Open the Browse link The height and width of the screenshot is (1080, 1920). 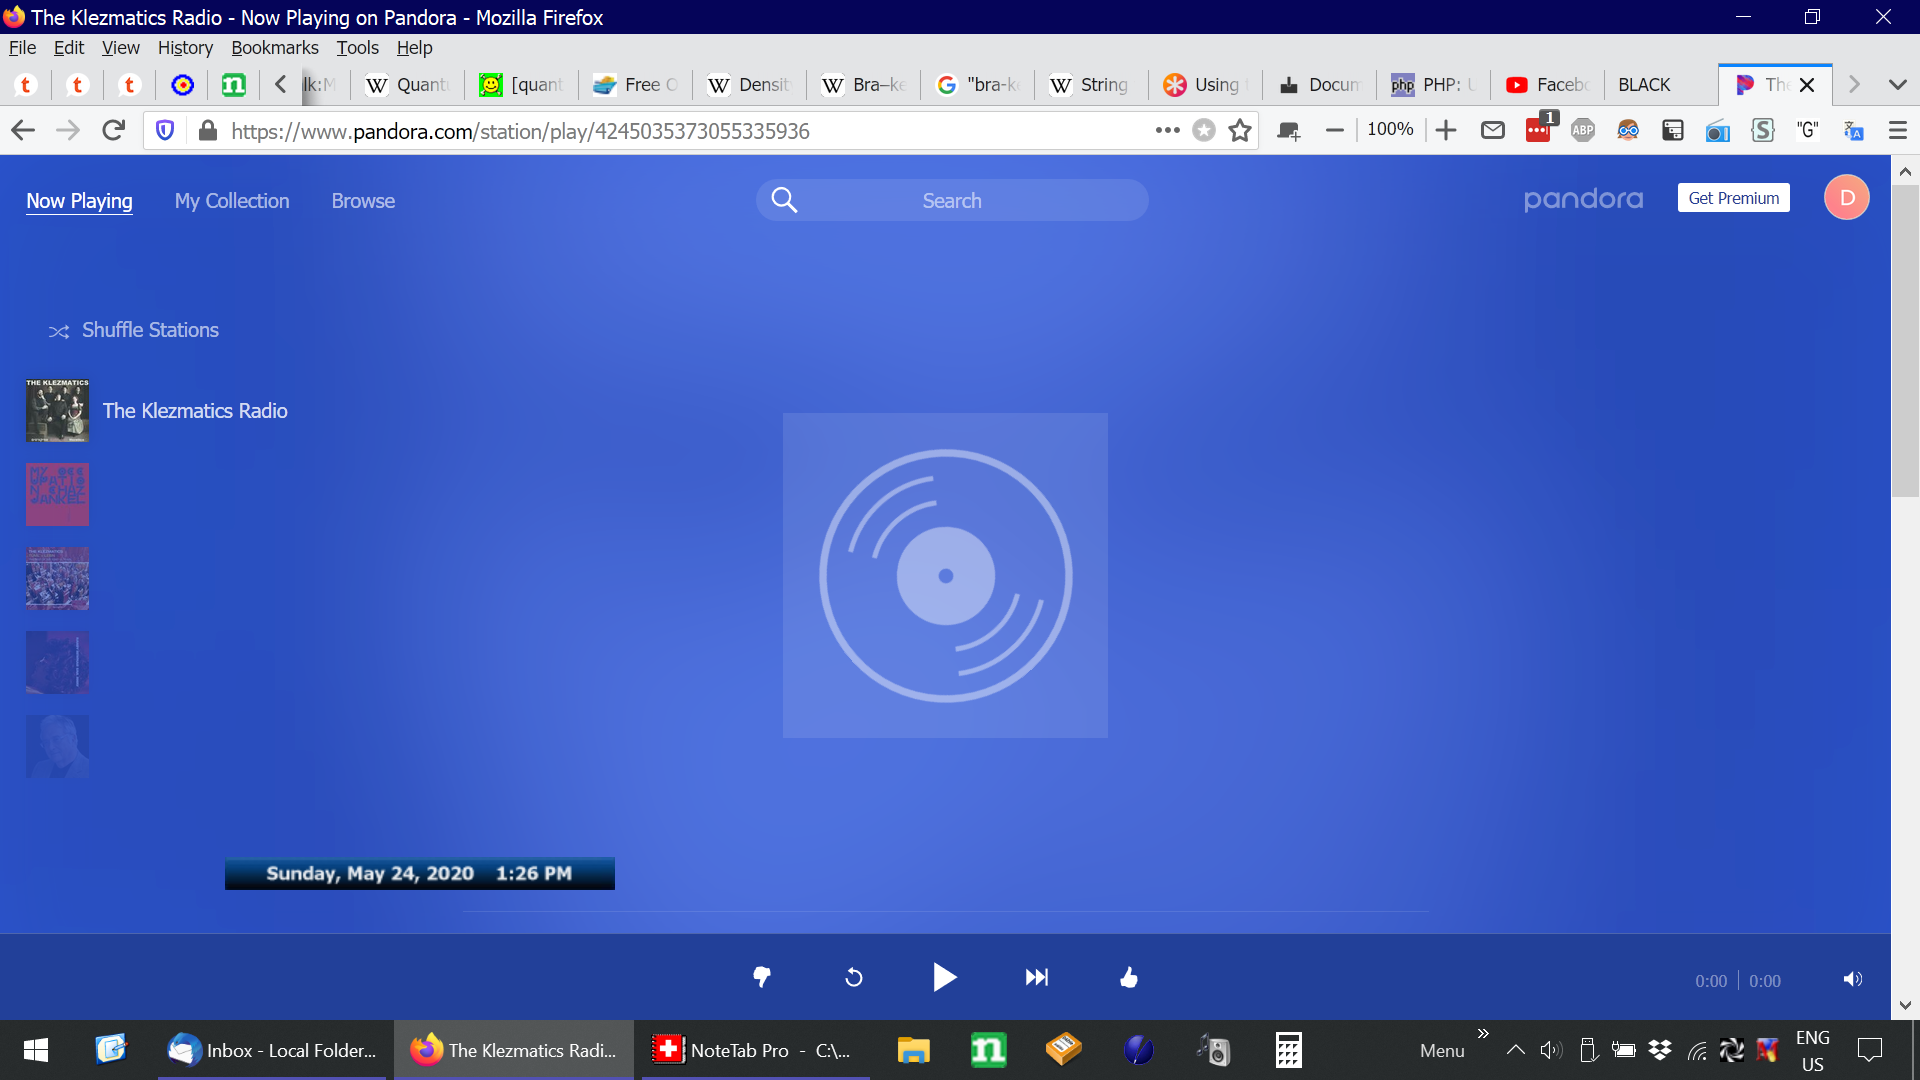click(x=363, y=201)
